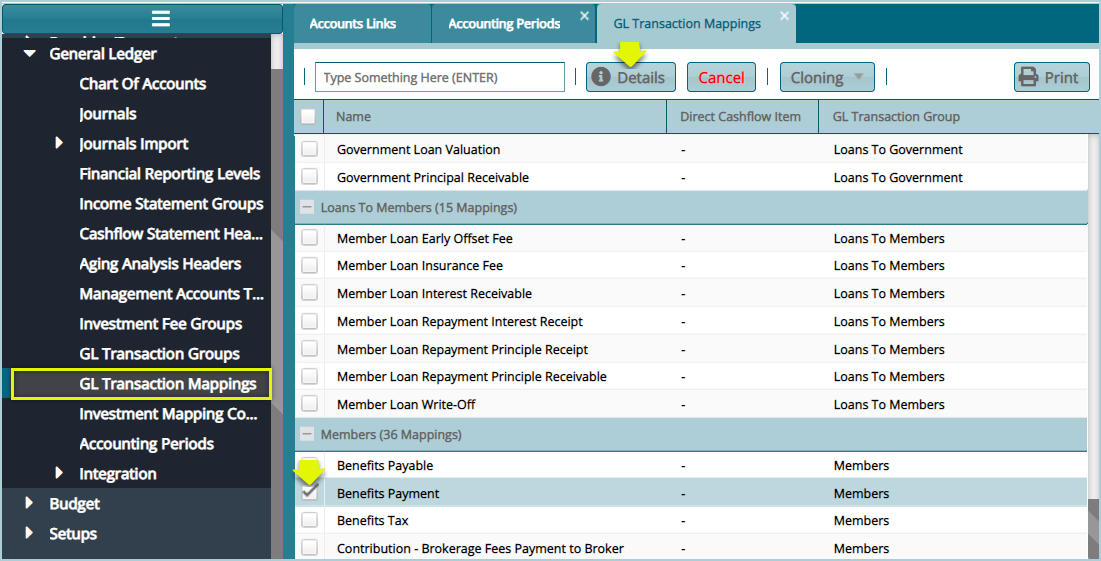Collapse the General Ledger tree node
The width and height of the screenshot is (1101, 561).
click(29, 53)
